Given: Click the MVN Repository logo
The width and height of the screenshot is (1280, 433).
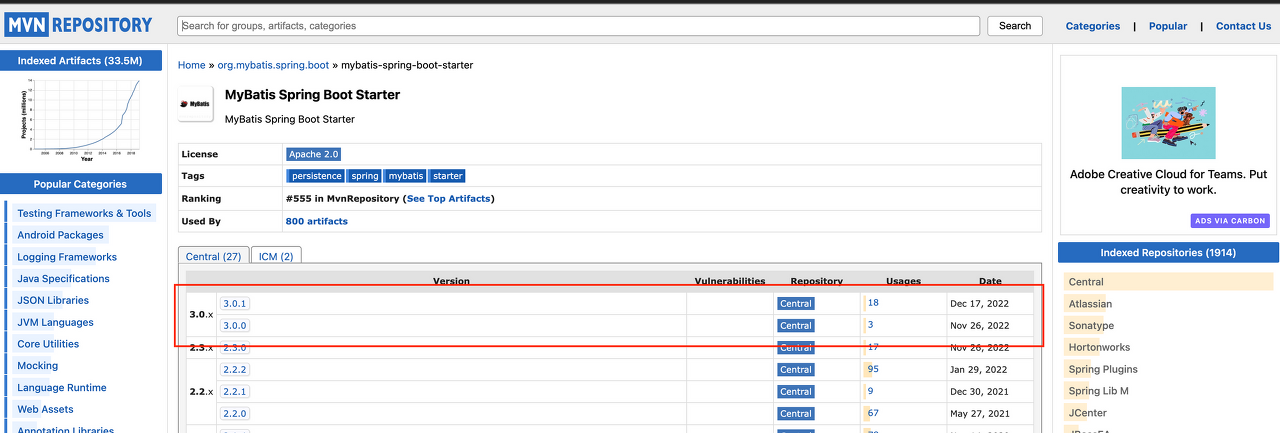Looking at the screenshot, I should [80, 25].
